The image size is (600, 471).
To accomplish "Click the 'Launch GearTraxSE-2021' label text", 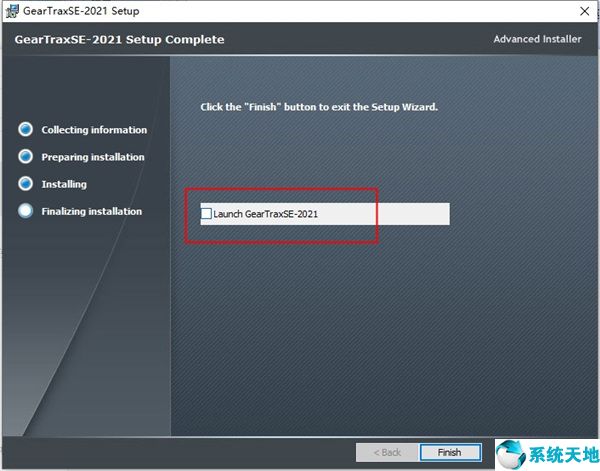I will [x=266, y=214].
